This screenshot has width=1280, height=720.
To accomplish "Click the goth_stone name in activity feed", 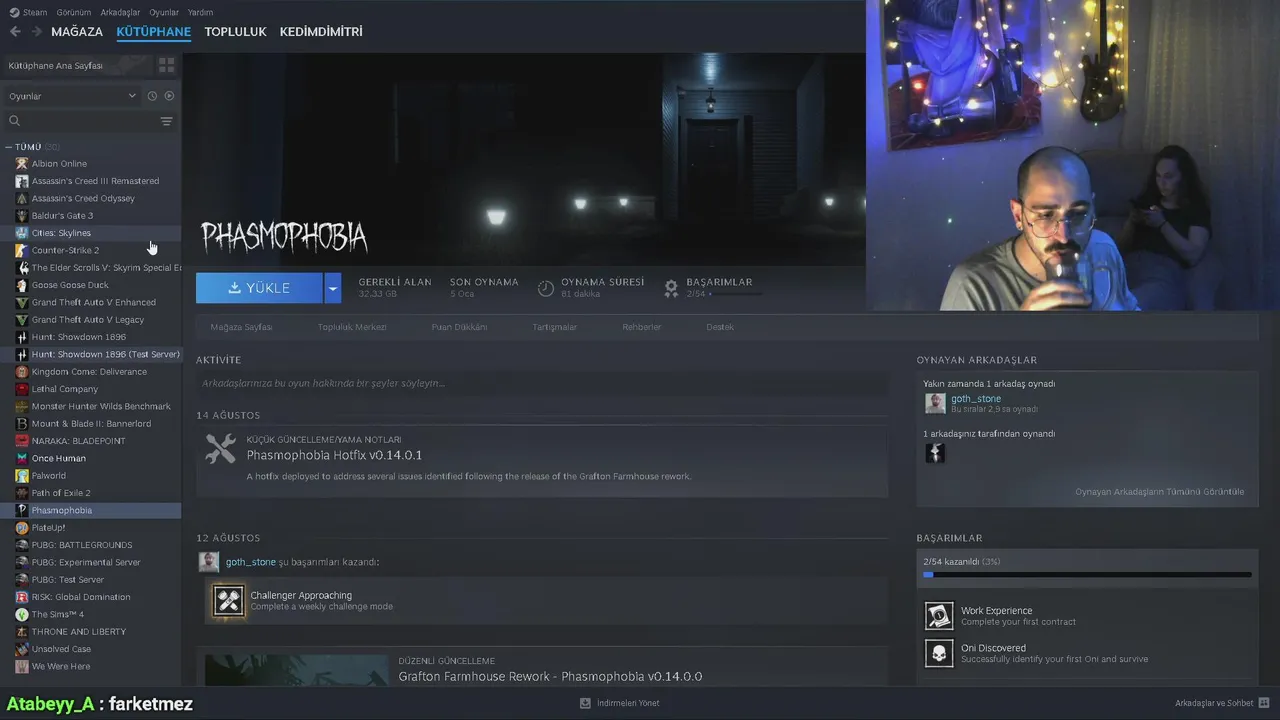I will pos(250,562).
